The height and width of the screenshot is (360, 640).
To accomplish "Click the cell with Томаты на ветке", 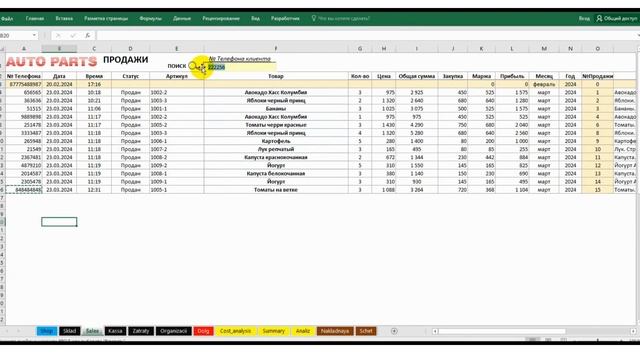I will click(276, 190).
